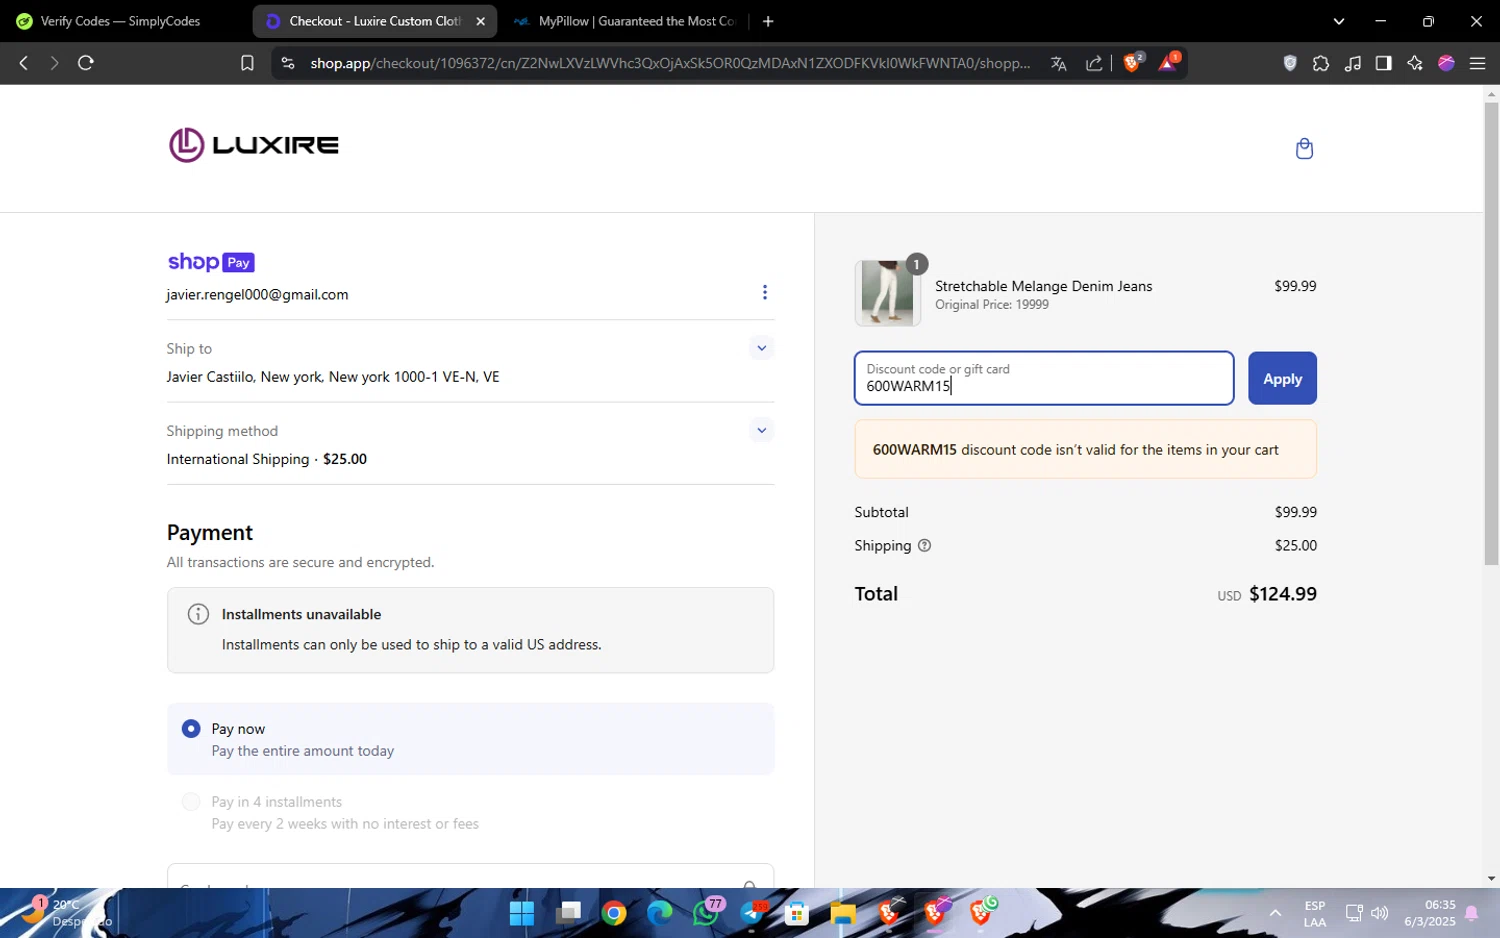Open the Stretchable Melange Denim Jeans thumbnail
The width and height of the screenshot is (1500, 938).
tap(888, 293)
